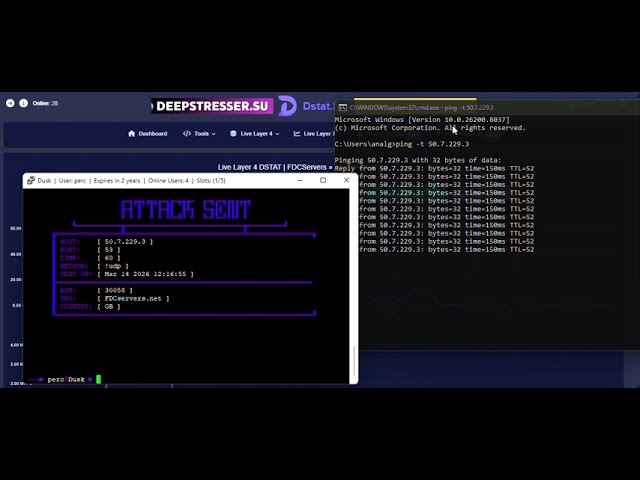Close the Dusk terminal window

click(346, 180)
